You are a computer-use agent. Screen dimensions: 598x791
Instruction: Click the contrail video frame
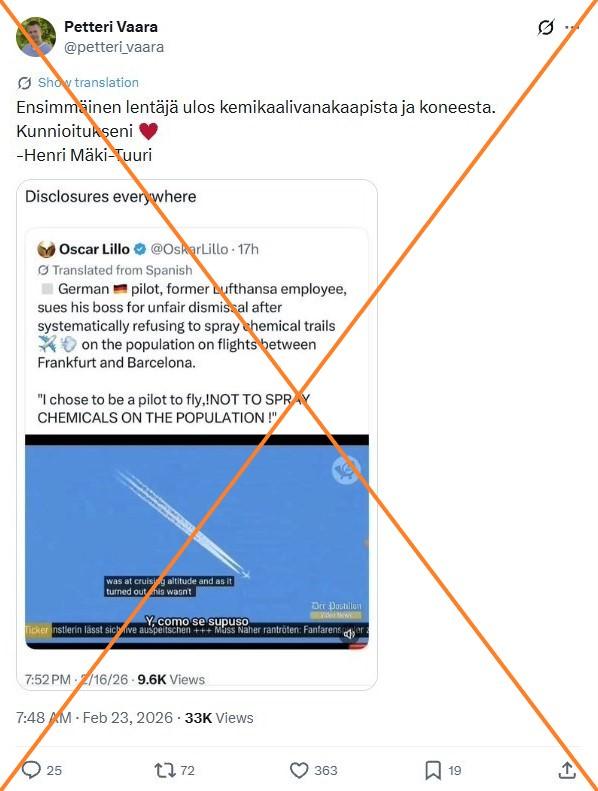click(197, 542)
